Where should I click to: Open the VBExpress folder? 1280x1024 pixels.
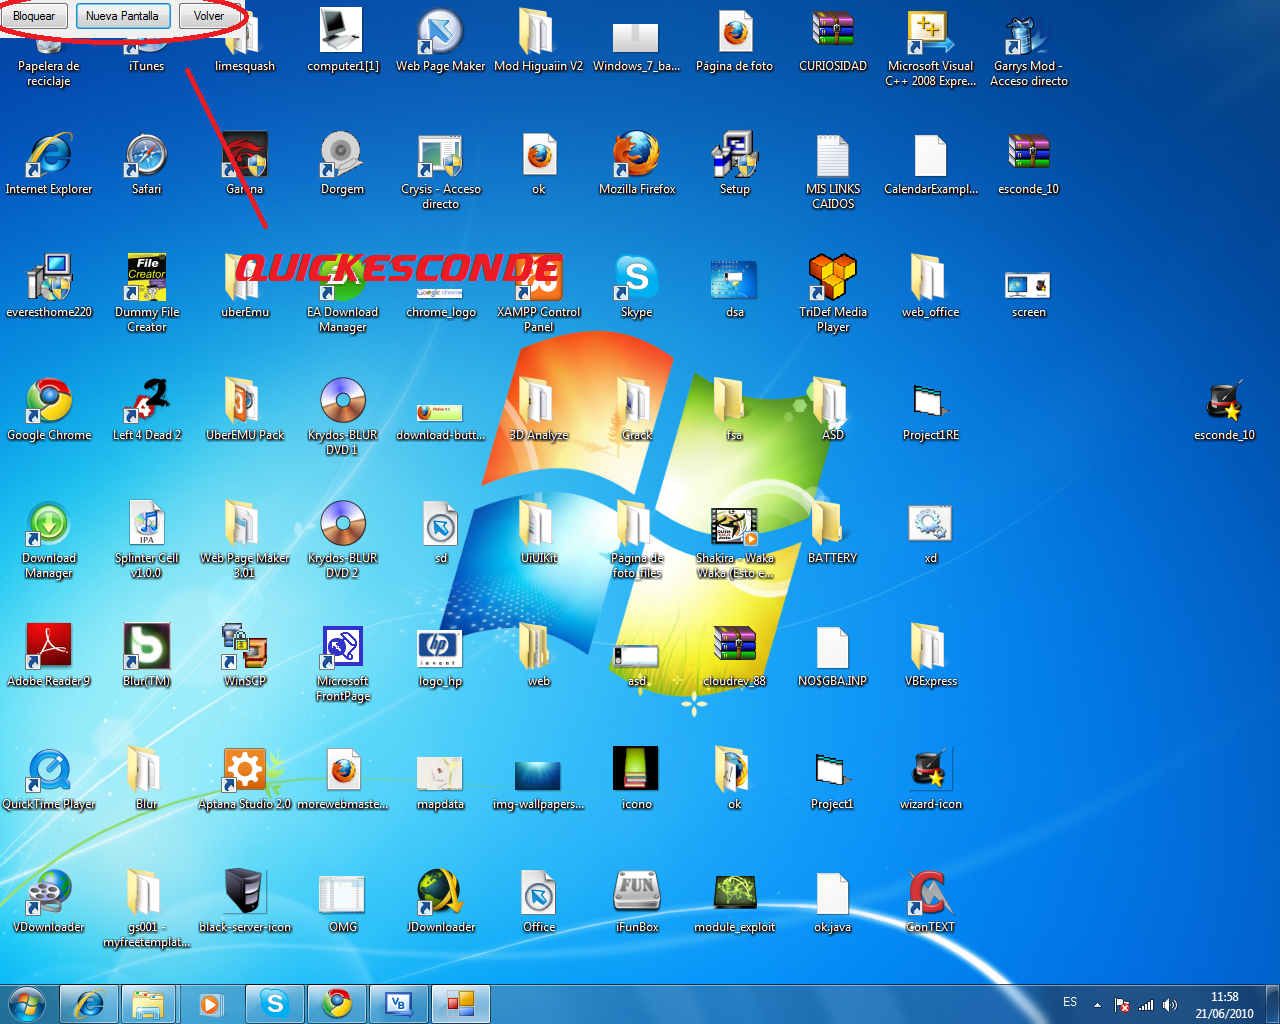(x=931, y=657)
